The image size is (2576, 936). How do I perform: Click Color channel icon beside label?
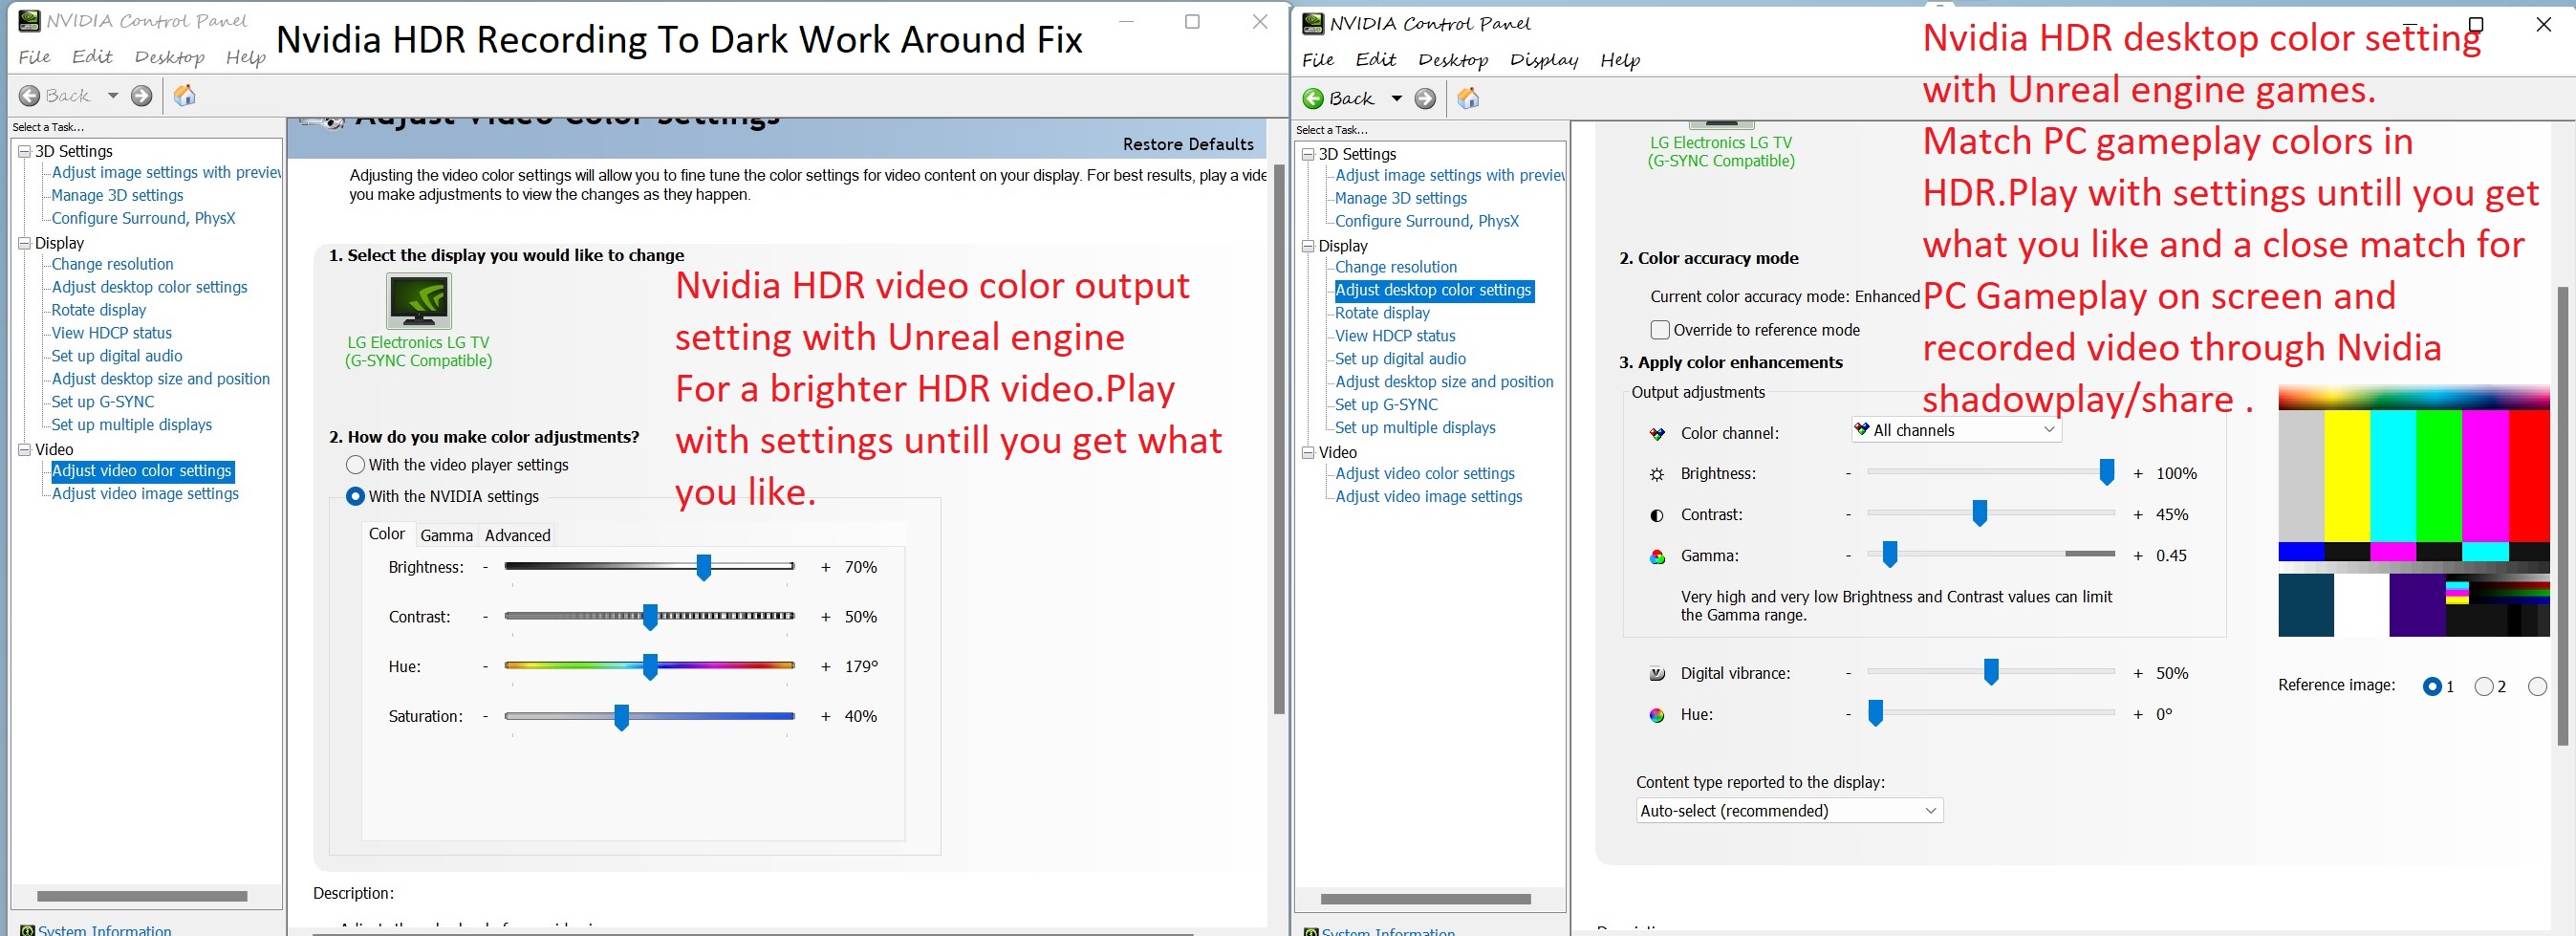pos(1657,434)
